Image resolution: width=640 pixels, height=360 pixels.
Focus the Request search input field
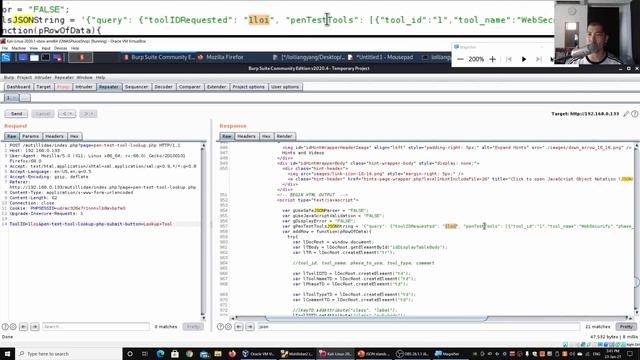96,327
